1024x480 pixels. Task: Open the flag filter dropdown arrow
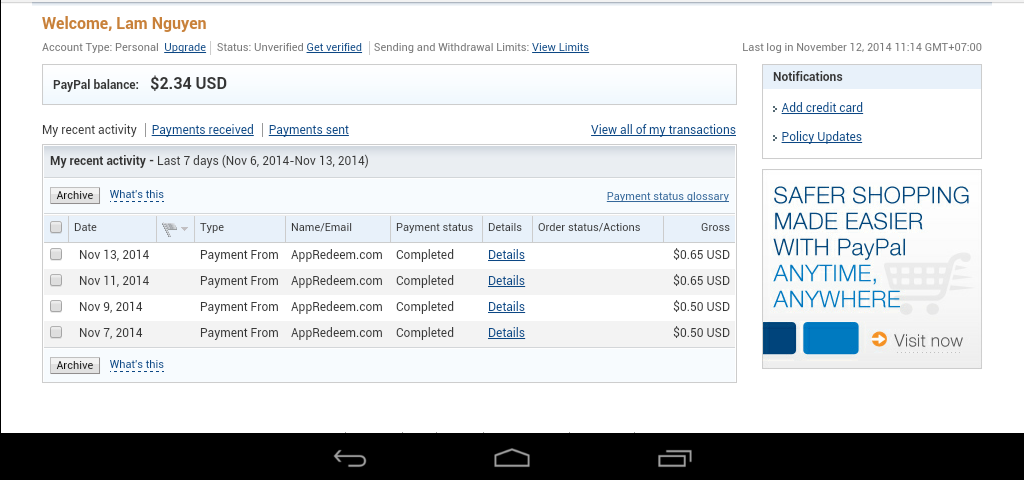pyautogui.click(x=184, y=229)
